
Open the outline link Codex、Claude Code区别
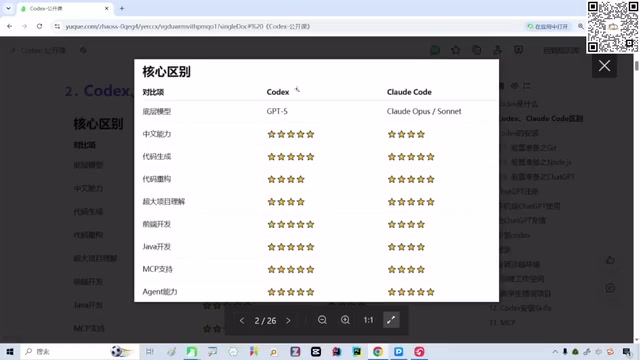[542, 118]
